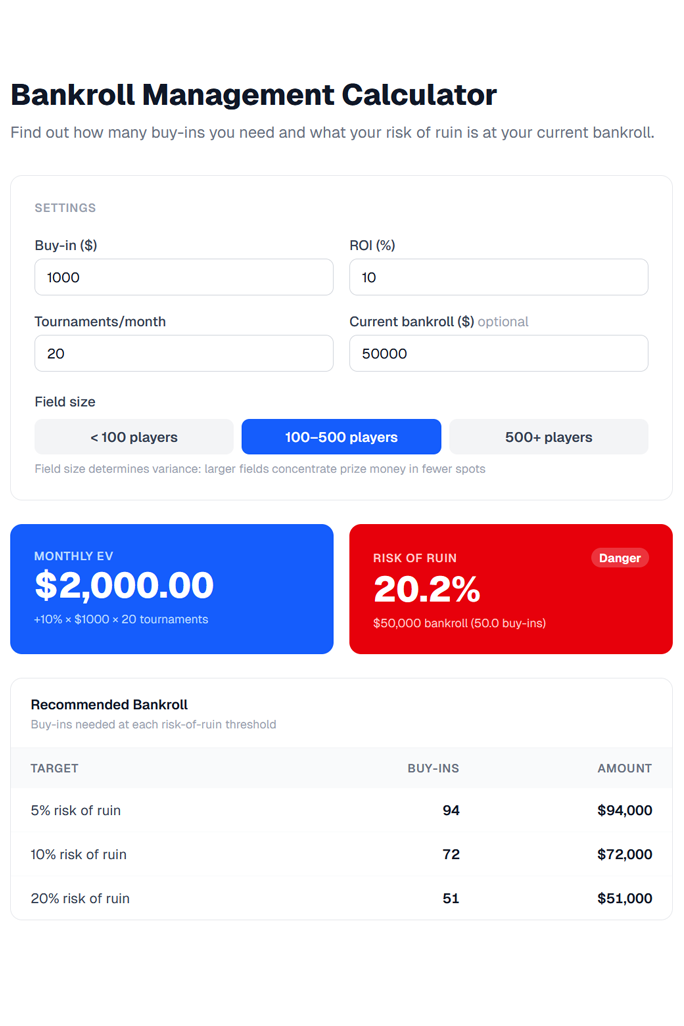The width and height of the screenshot is (684, 1026).
Task: Click the Buy-in ($) input field
Action: point(183,277)
